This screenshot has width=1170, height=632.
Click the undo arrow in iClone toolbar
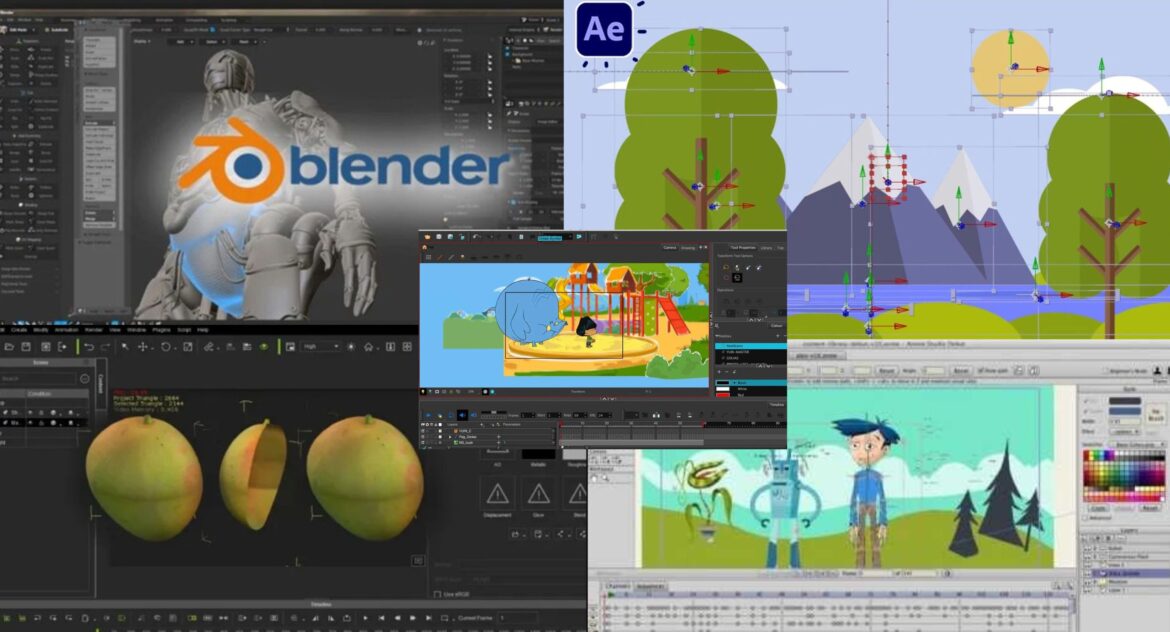click(x=89, y=346)
